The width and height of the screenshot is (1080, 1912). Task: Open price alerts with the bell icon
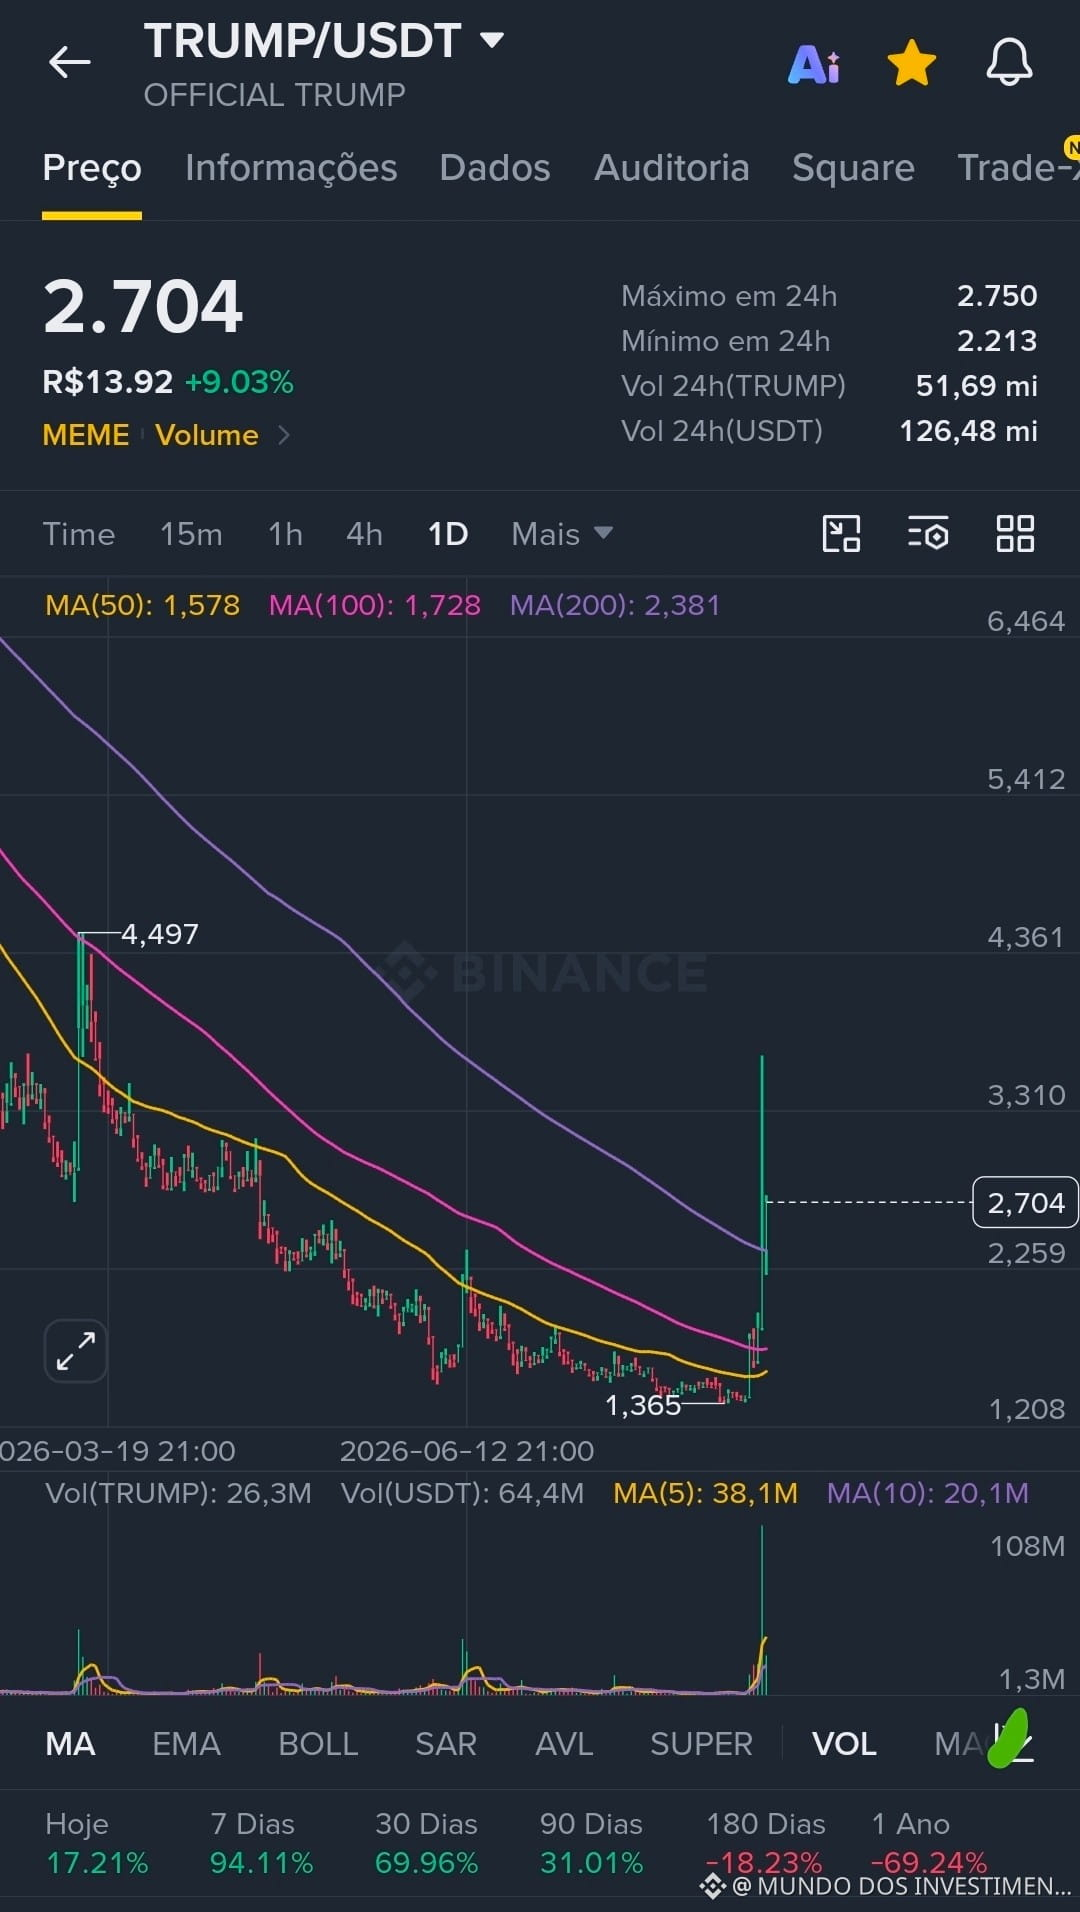click(x=1009, y=63)
